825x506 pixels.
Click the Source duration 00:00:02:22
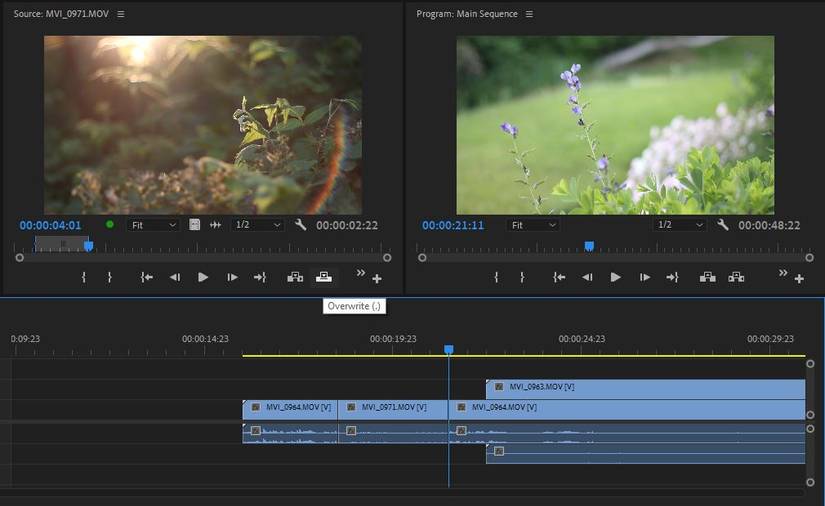347,225
